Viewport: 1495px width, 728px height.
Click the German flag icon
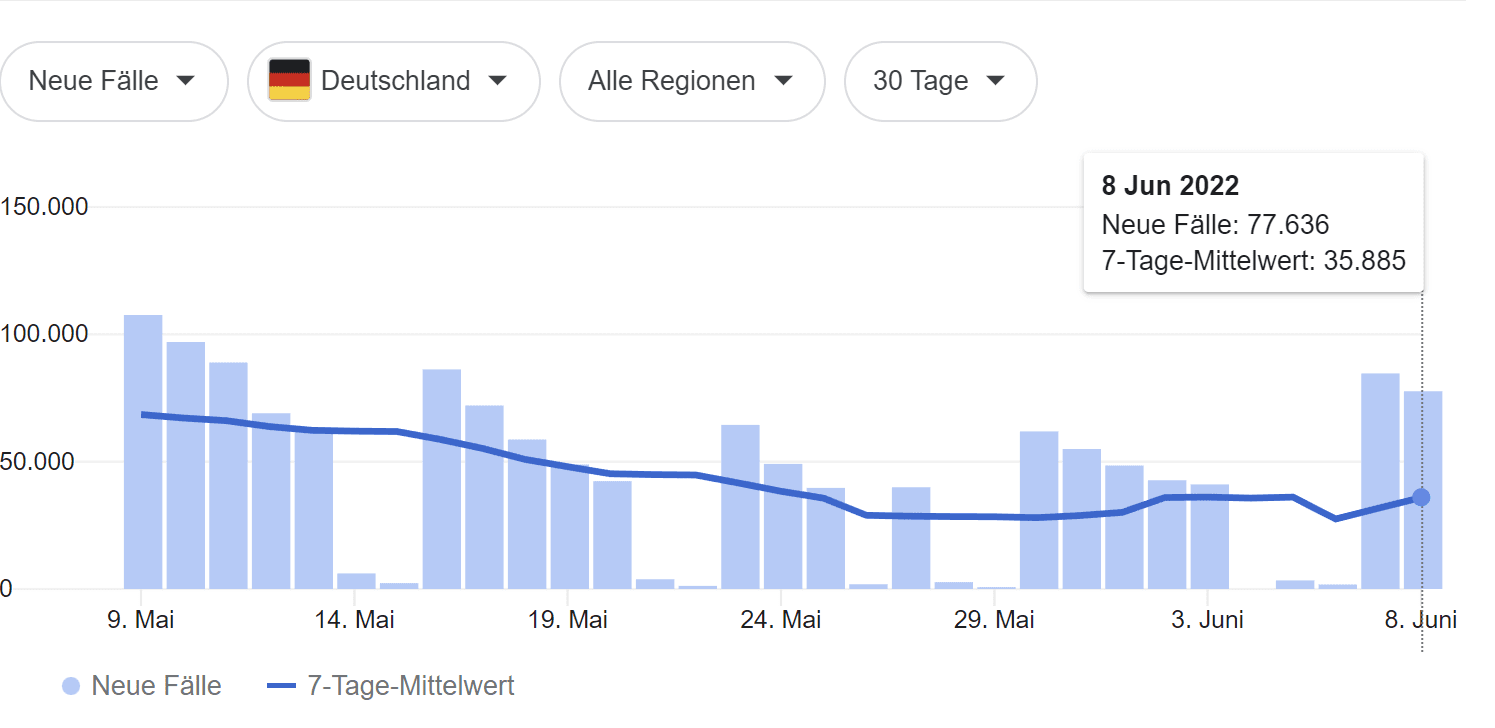(289, 80)
